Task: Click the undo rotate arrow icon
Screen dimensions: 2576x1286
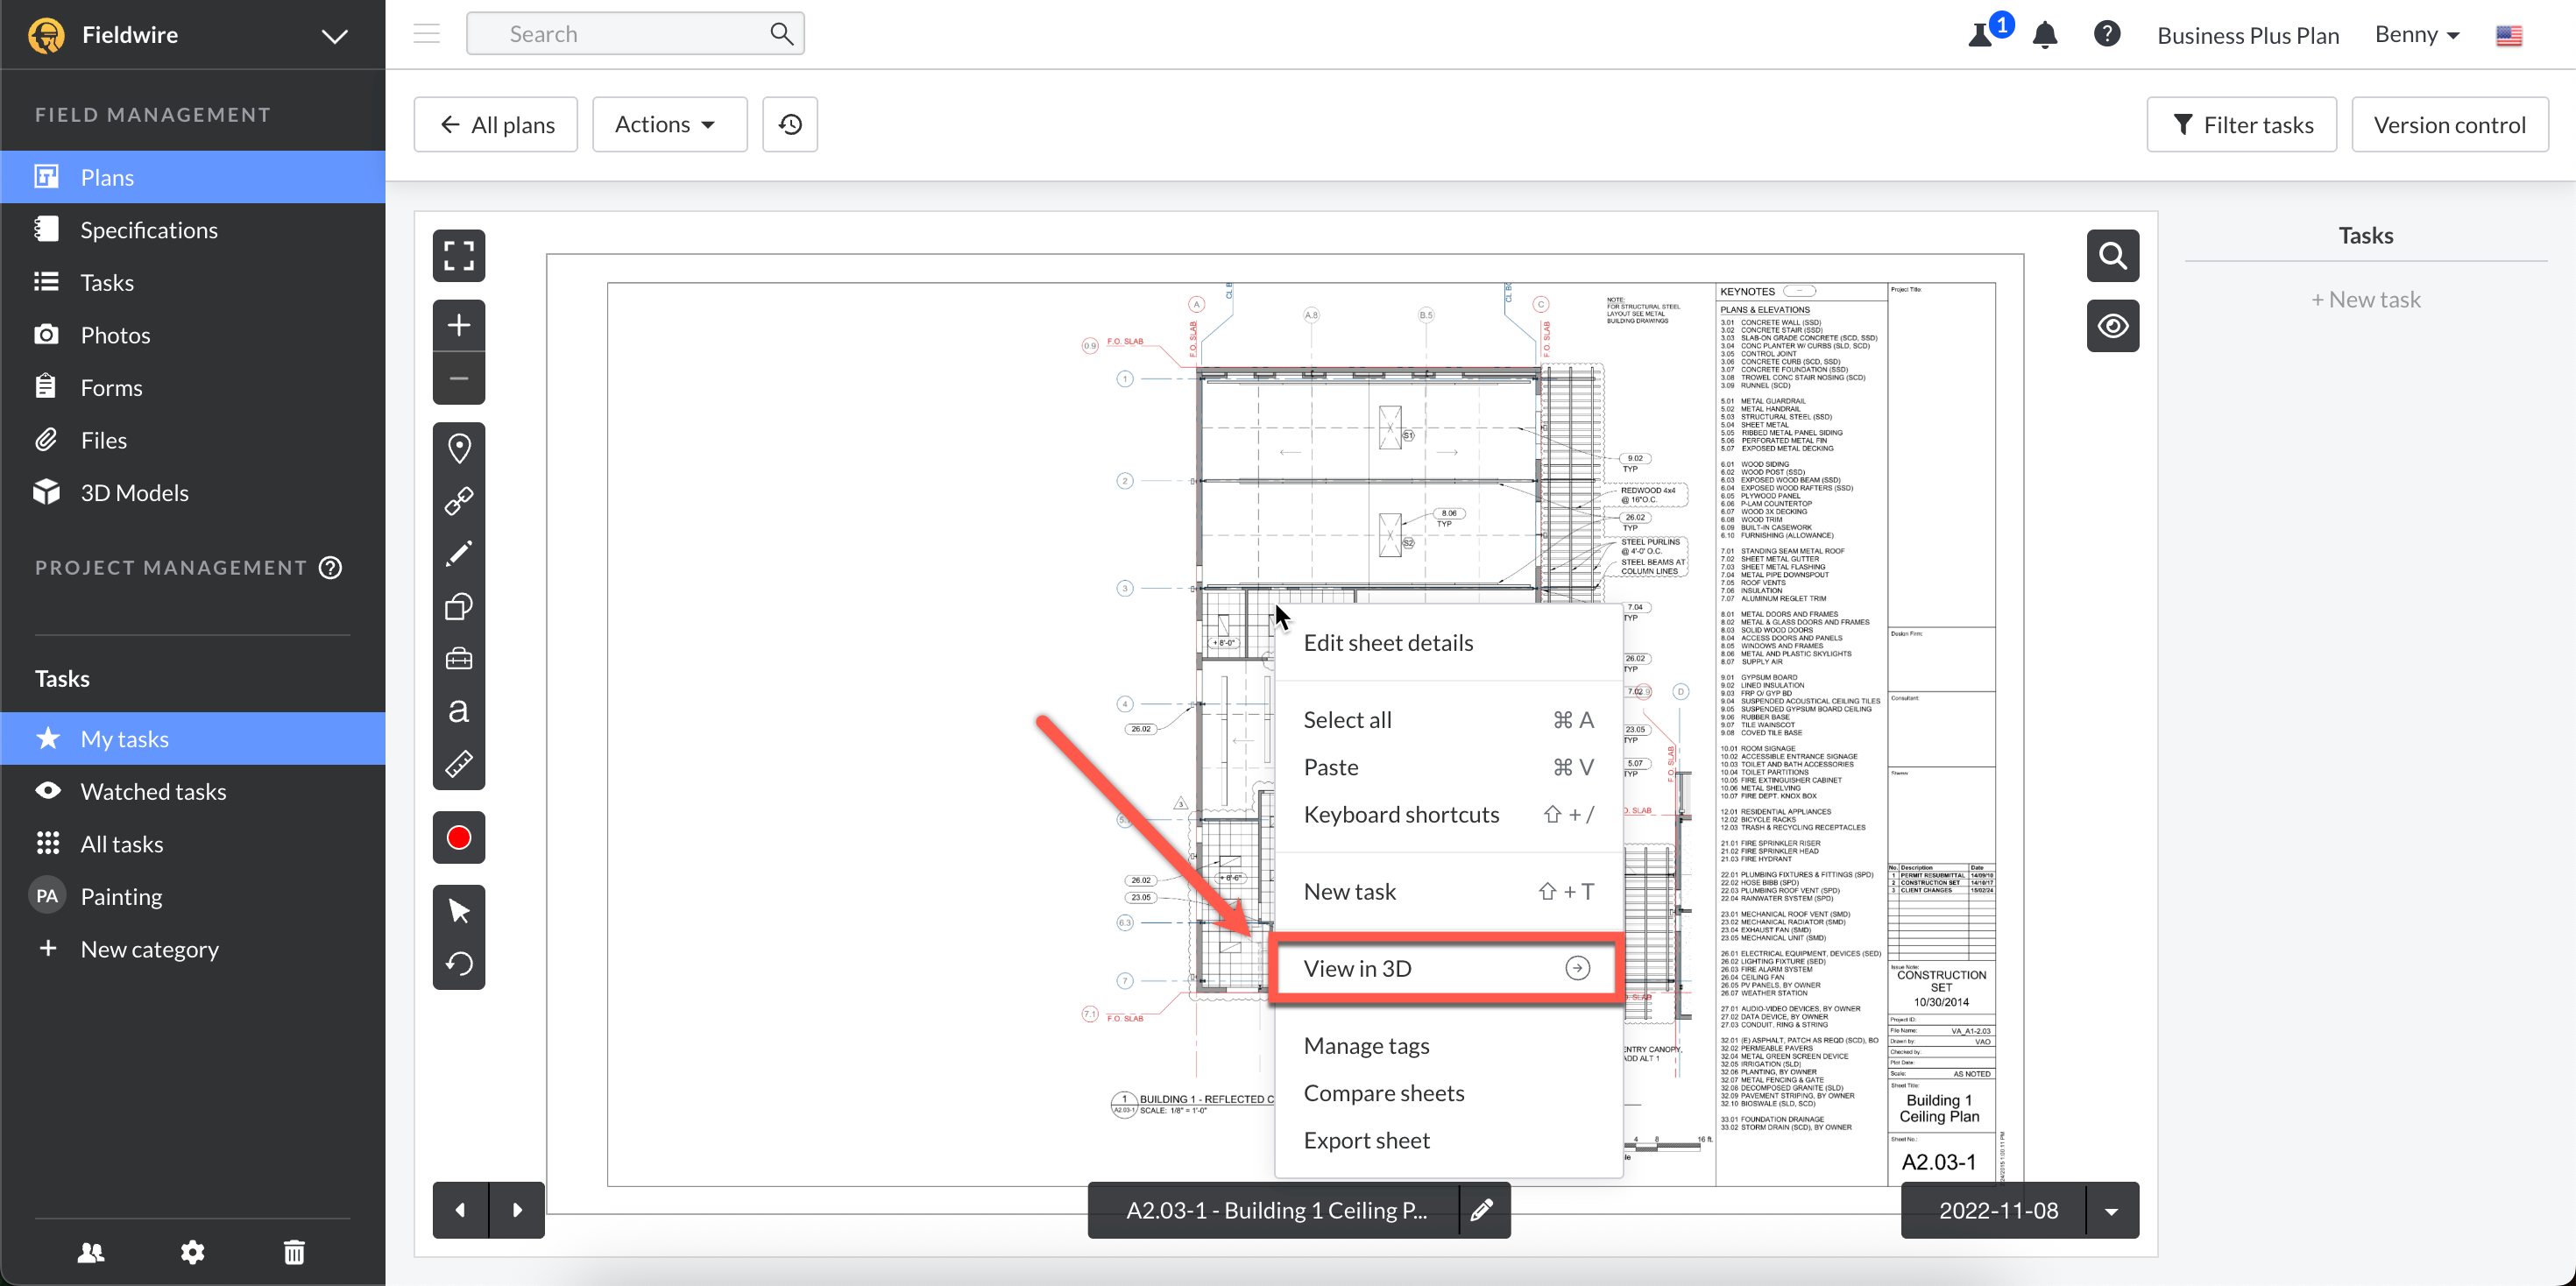Action: pos(459,963)
